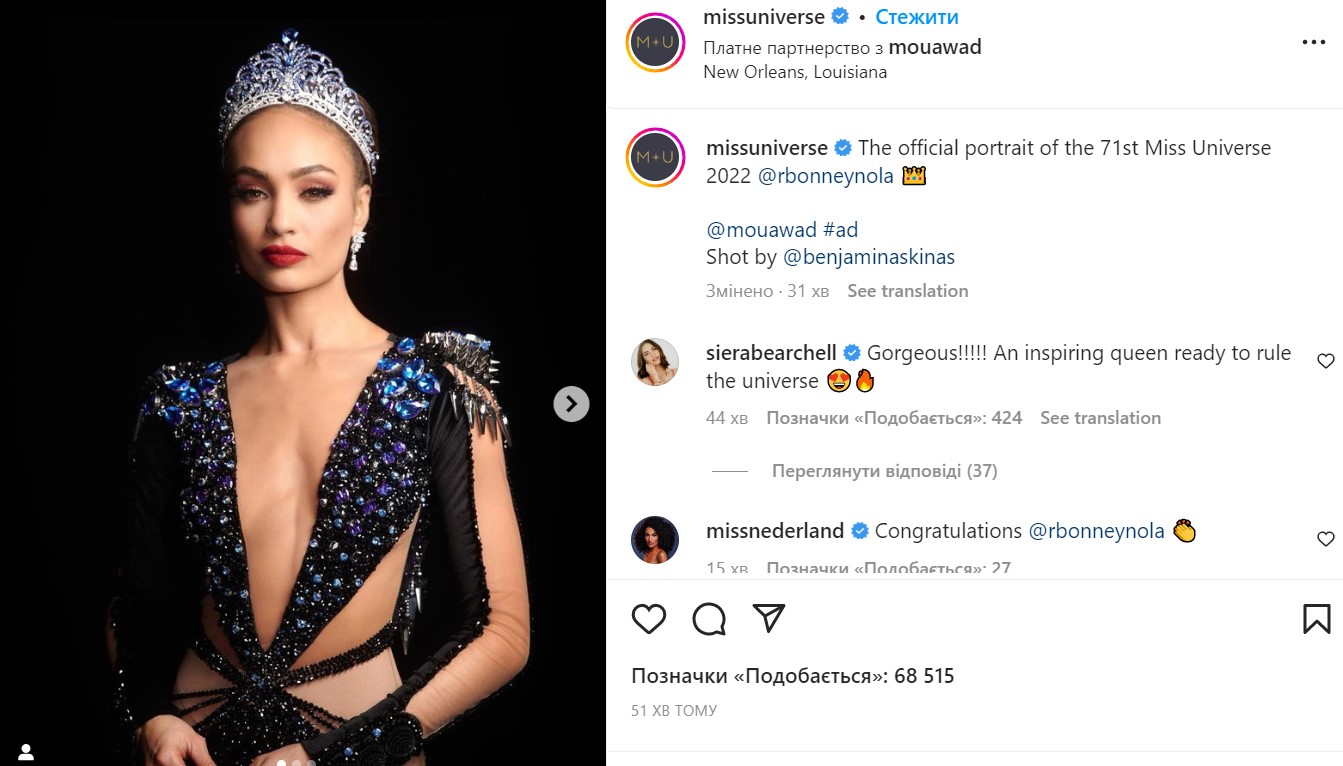The image size is (1343, 766).
Task: Share the post via paper plane icon
Action: pos(768,619)
